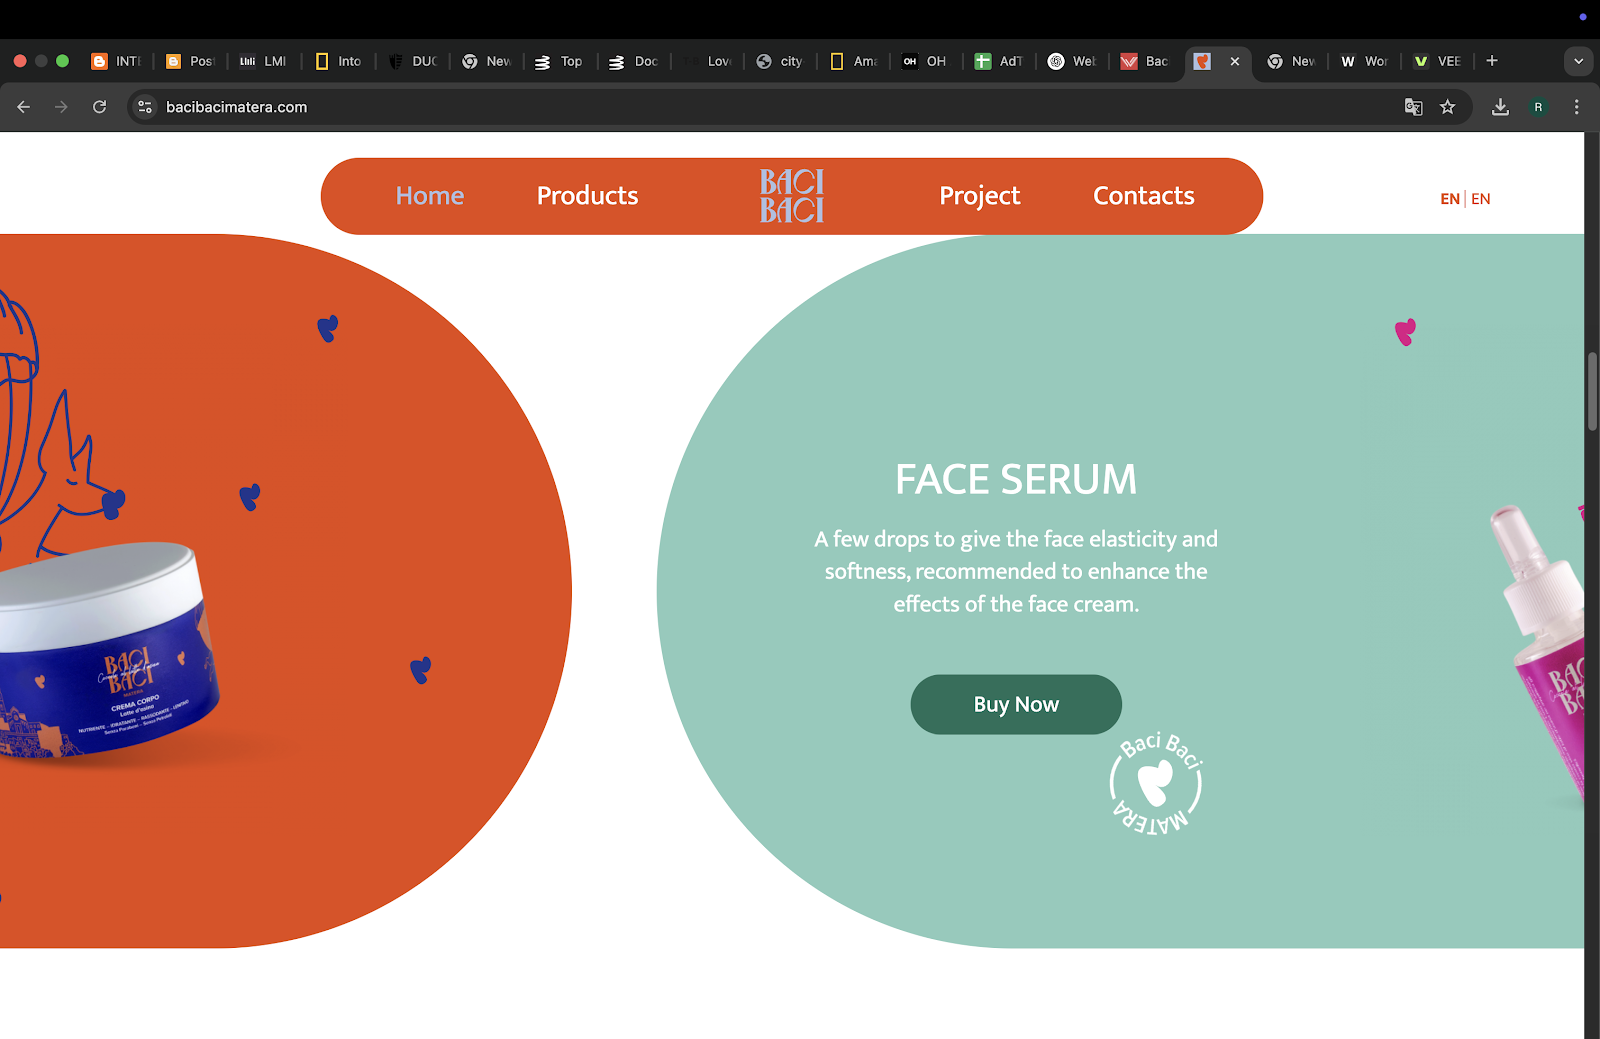Open Contacts in the site menu
The height and width of the screenshot is (1039, 1600).
(x=1144, y=196)
